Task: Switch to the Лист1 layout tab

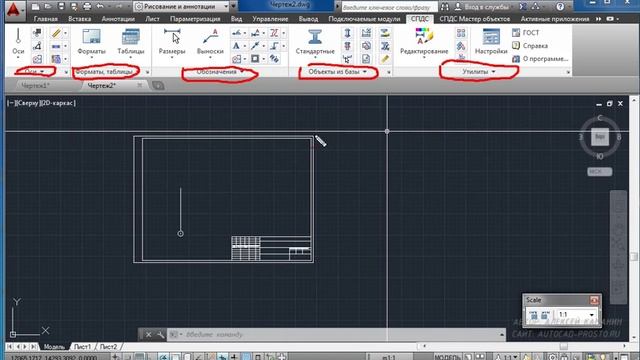Action: (x=82, y=347)
